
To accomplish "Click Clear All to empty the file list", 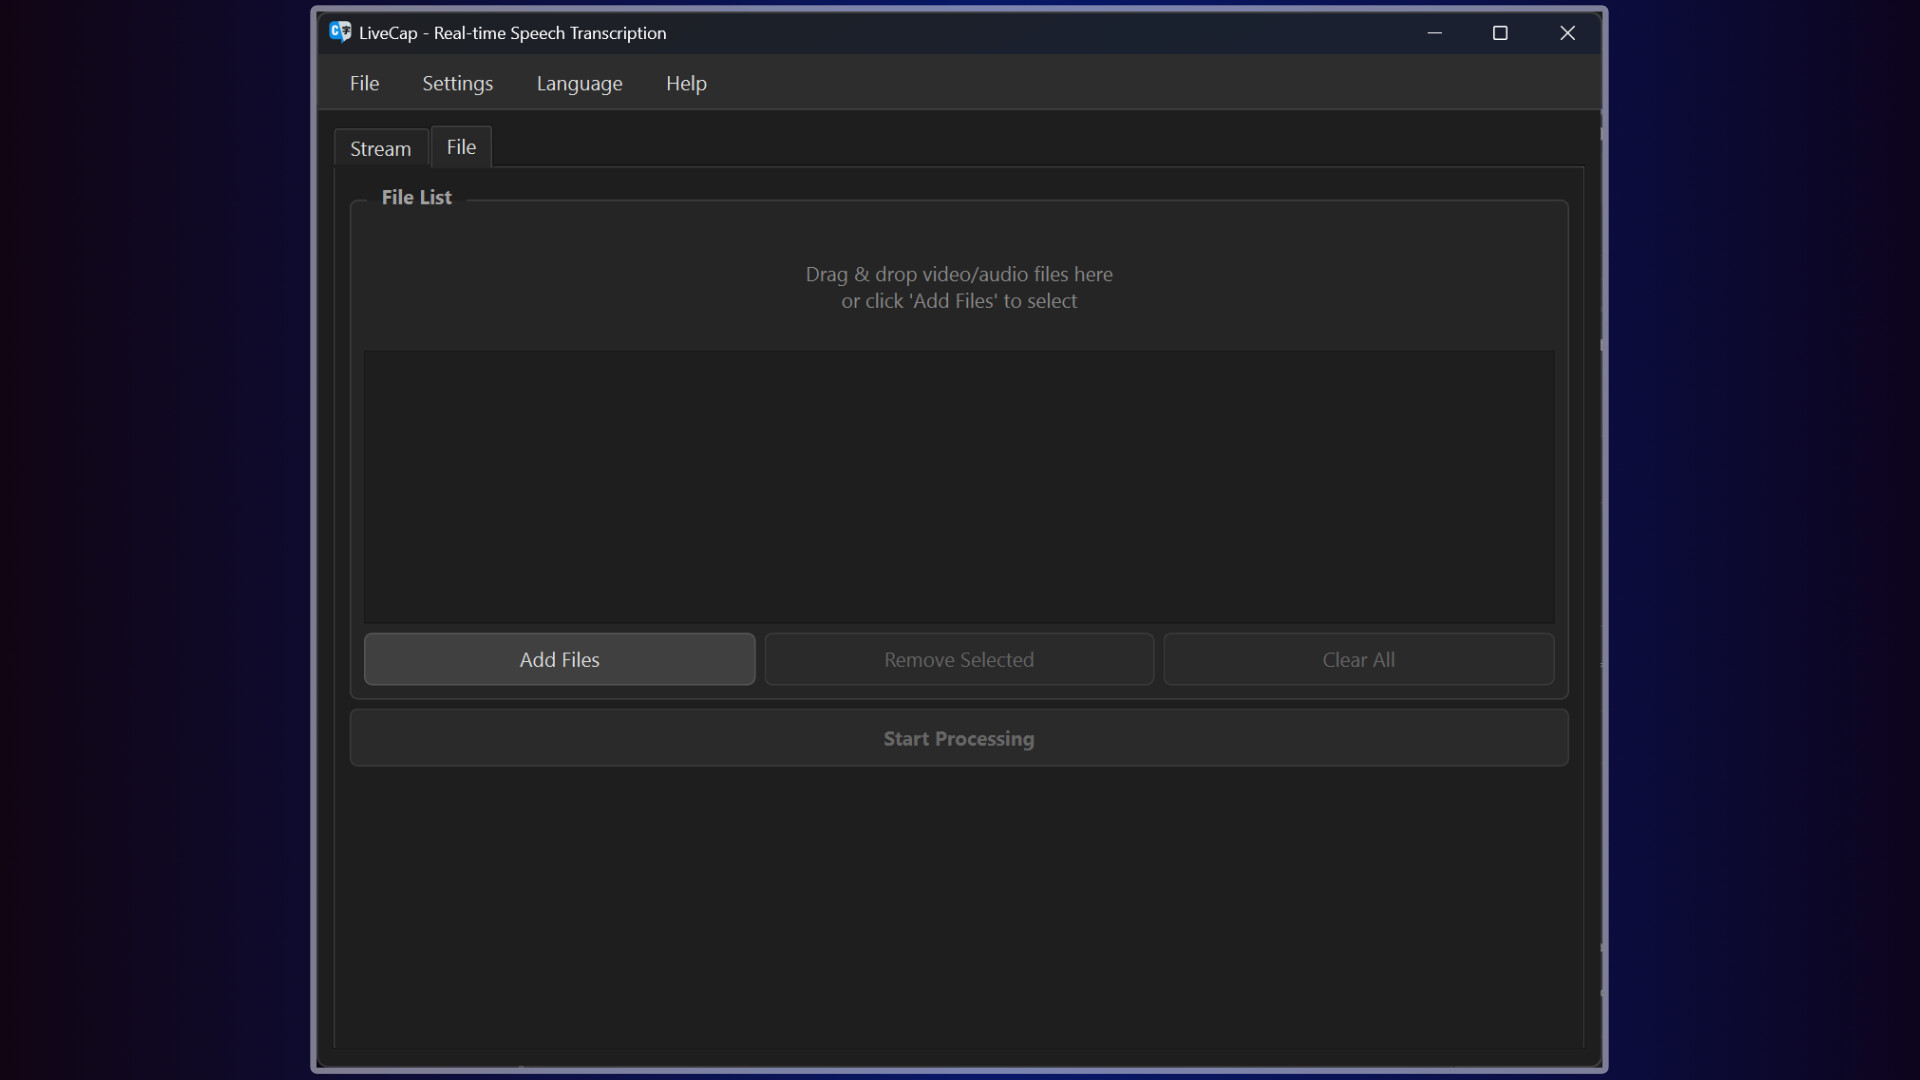I will [1358, 659].
